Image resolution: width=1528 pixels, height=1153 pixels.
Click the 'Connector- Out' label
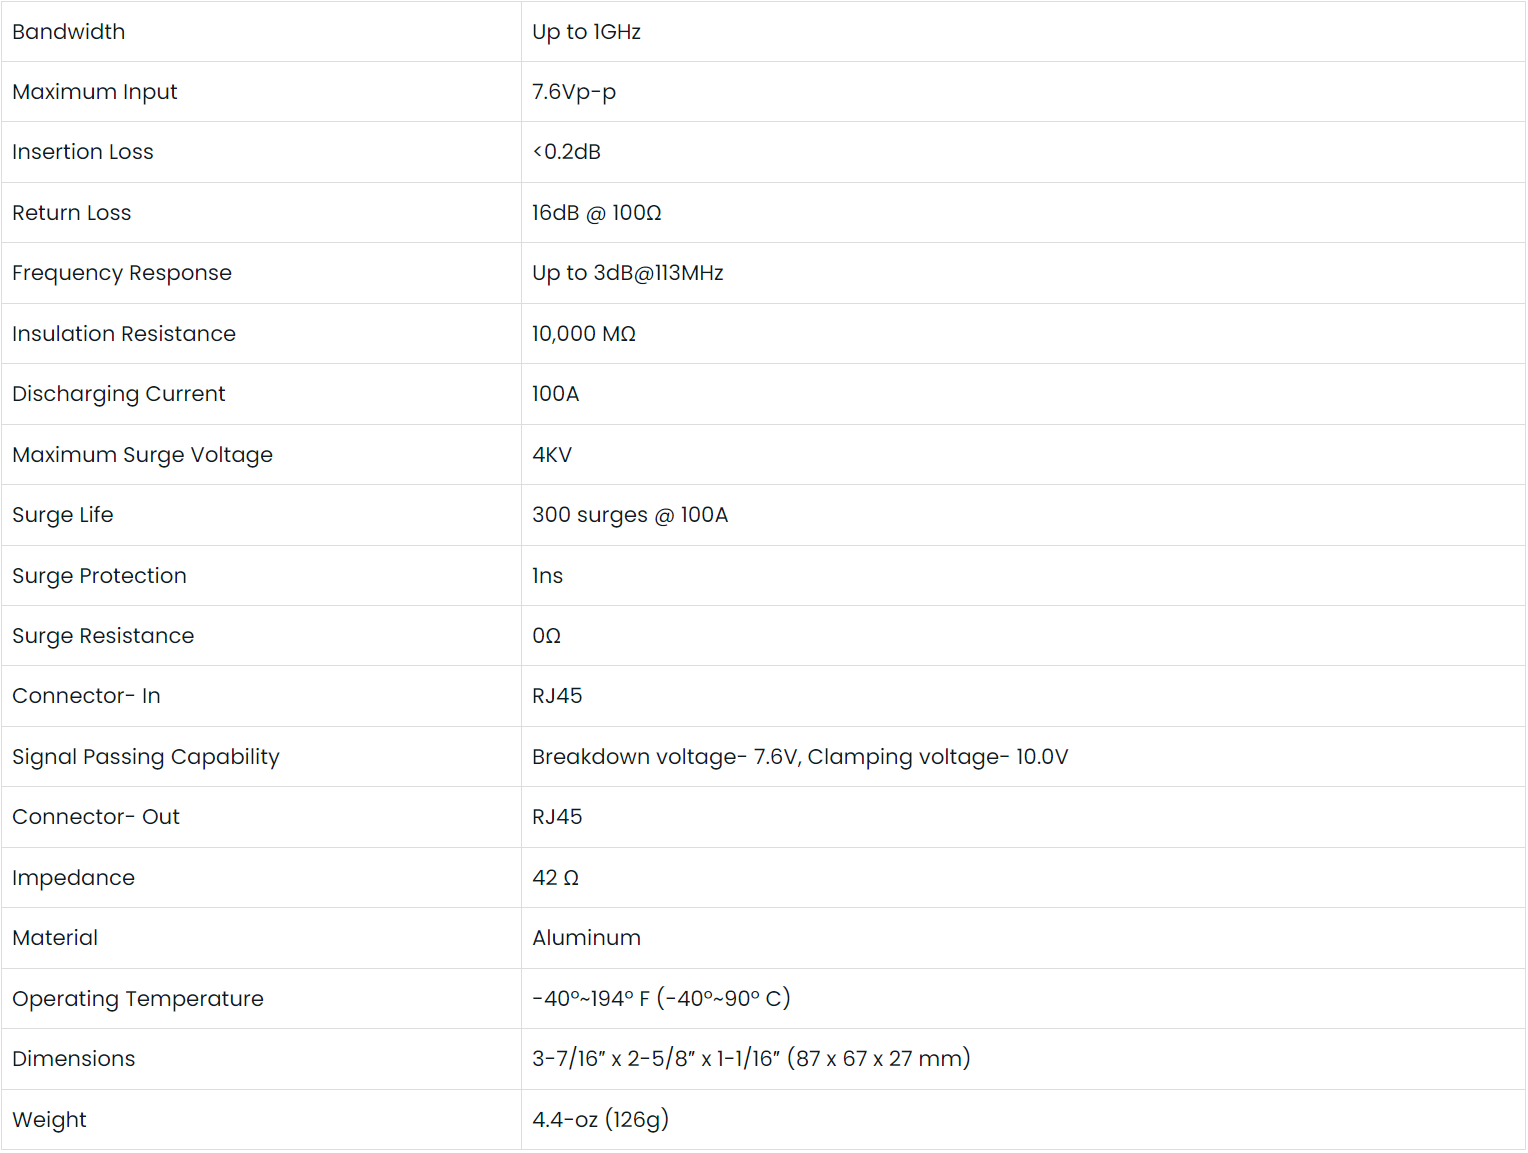coord(96,817)
